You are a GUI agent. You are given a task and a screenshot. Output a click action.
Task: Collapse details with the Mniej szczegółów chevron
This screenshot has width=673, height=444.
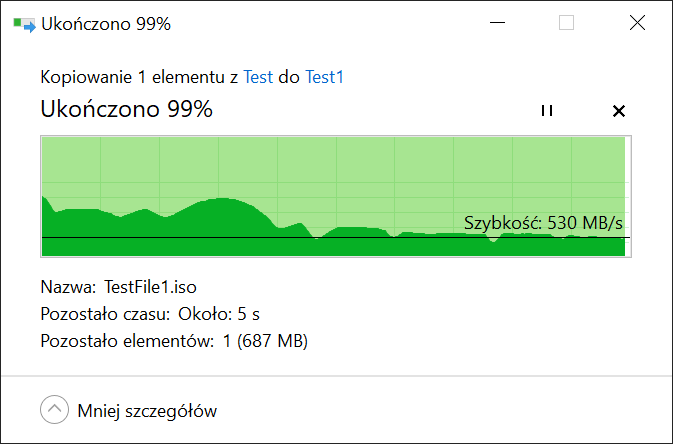(x=55, y=410)
